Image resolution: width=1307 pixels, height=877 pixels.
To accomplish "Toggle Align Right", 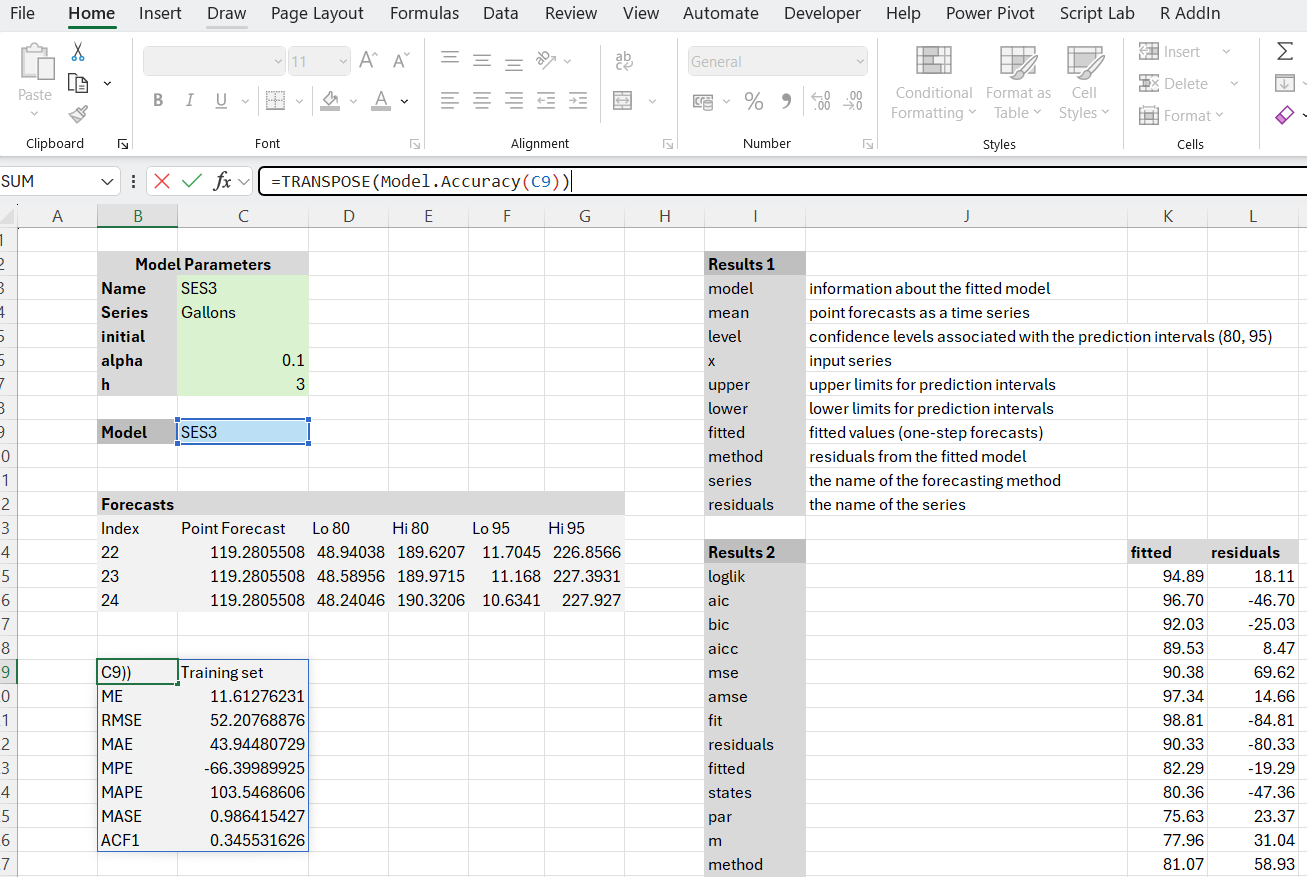I will coord(513,101).
